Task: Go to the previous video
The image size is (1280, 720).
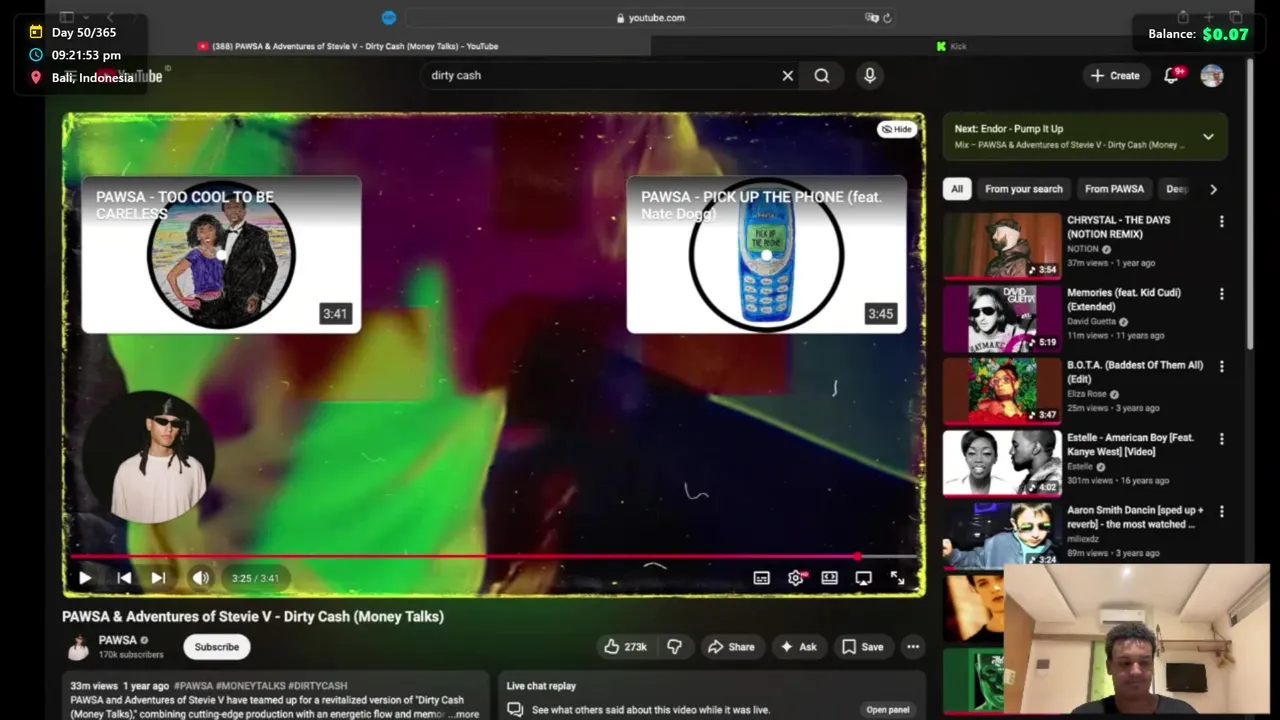Action: click(x=124, y=578)
